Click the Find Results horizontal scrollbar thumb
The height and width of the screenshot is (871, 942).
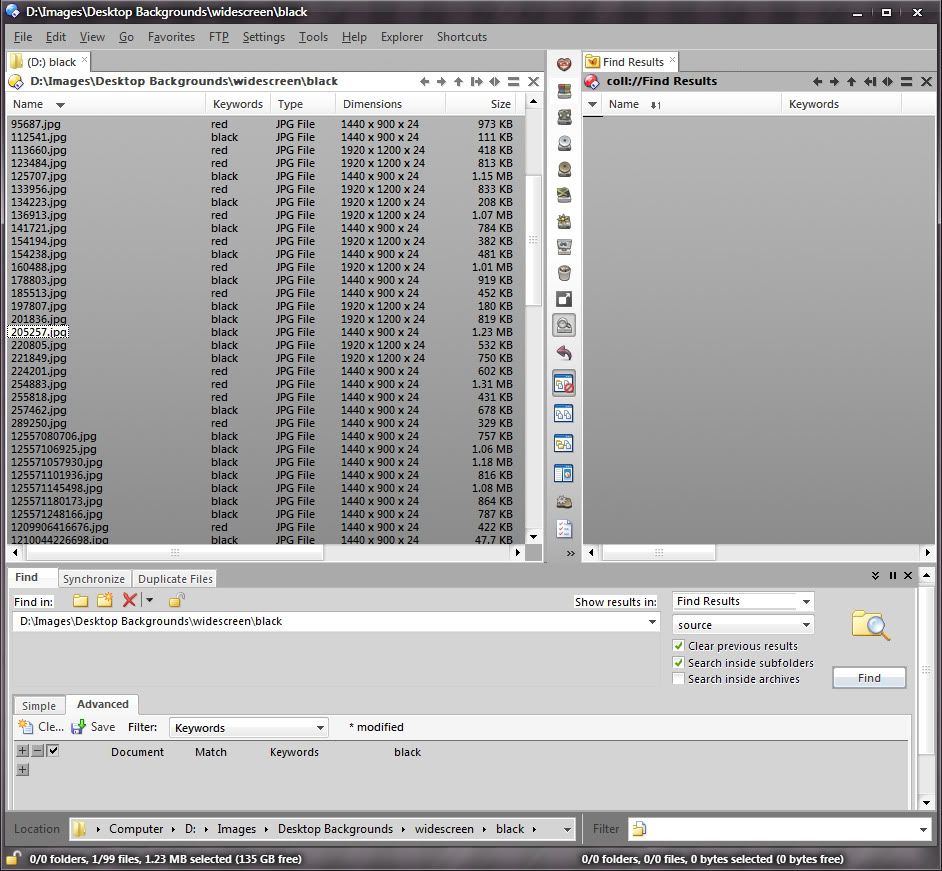click(x=658, y=553)
